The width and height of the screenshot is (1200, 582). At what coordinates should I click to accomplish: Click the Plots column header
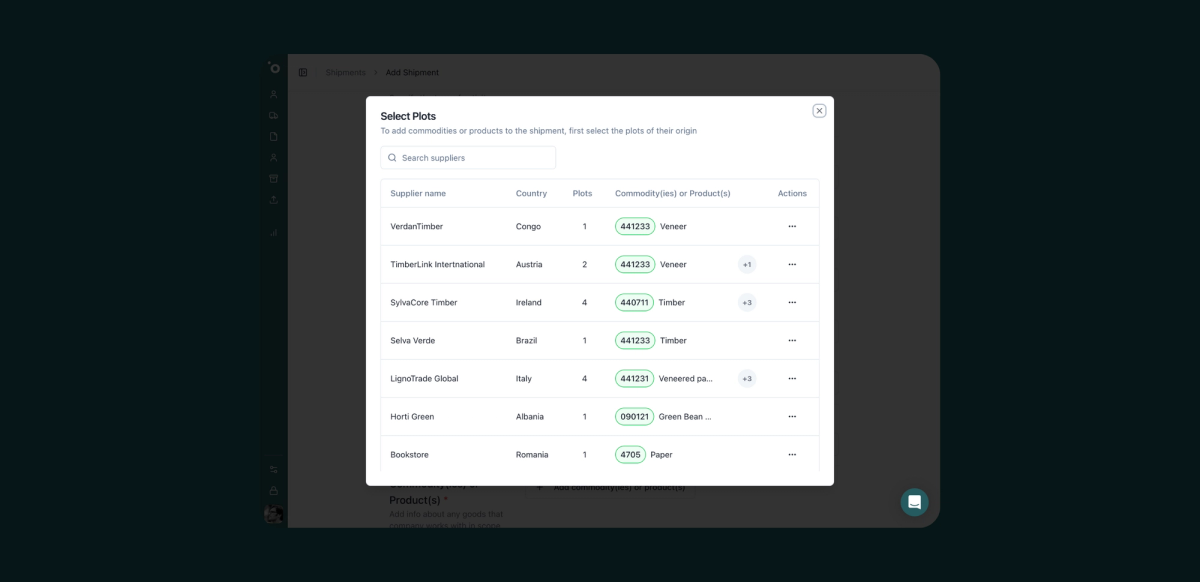click(582, 193)
